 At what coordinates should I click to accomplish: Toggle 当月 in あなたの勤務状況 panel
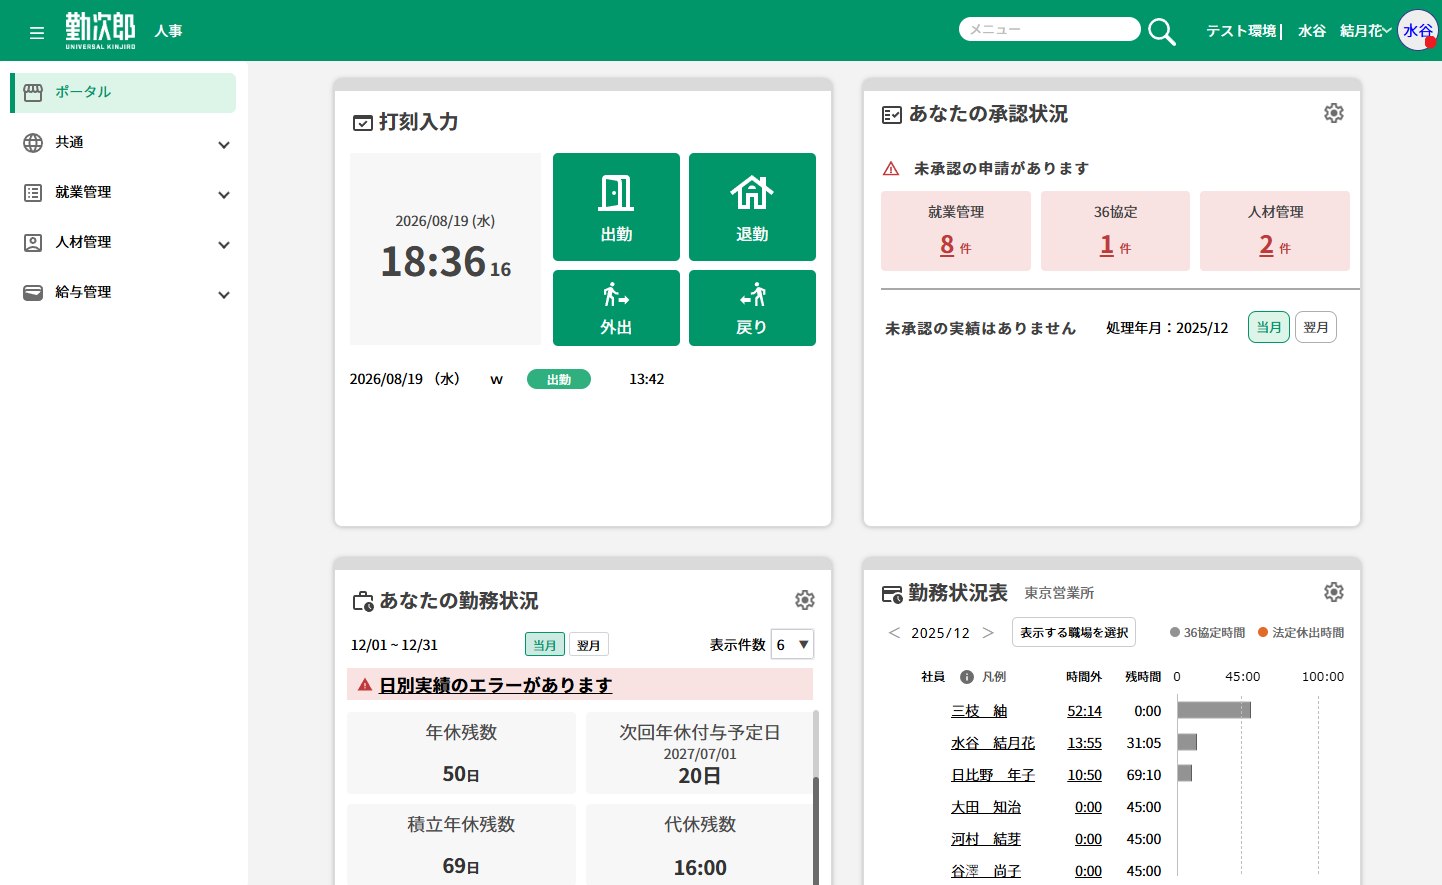coord(545,645)
